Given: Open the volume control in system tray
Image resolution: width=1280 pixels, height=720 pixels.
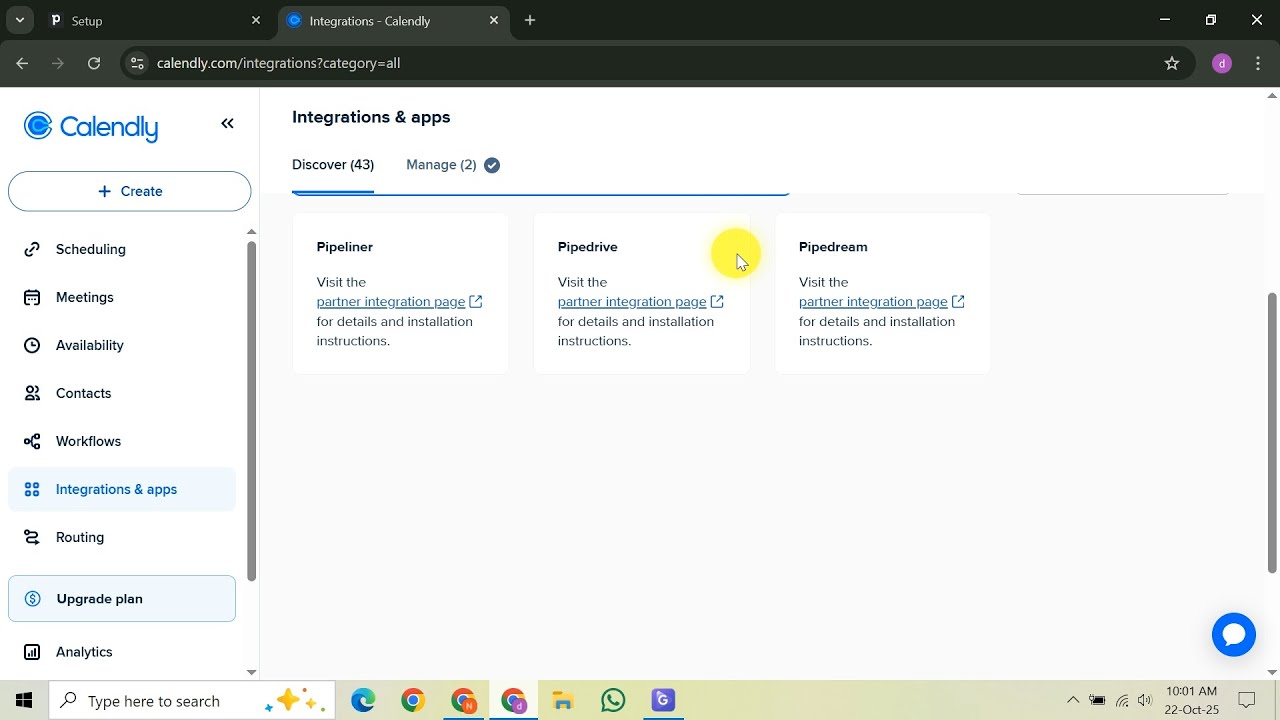Looking at the screenshot, I should tap(1145, 700).
